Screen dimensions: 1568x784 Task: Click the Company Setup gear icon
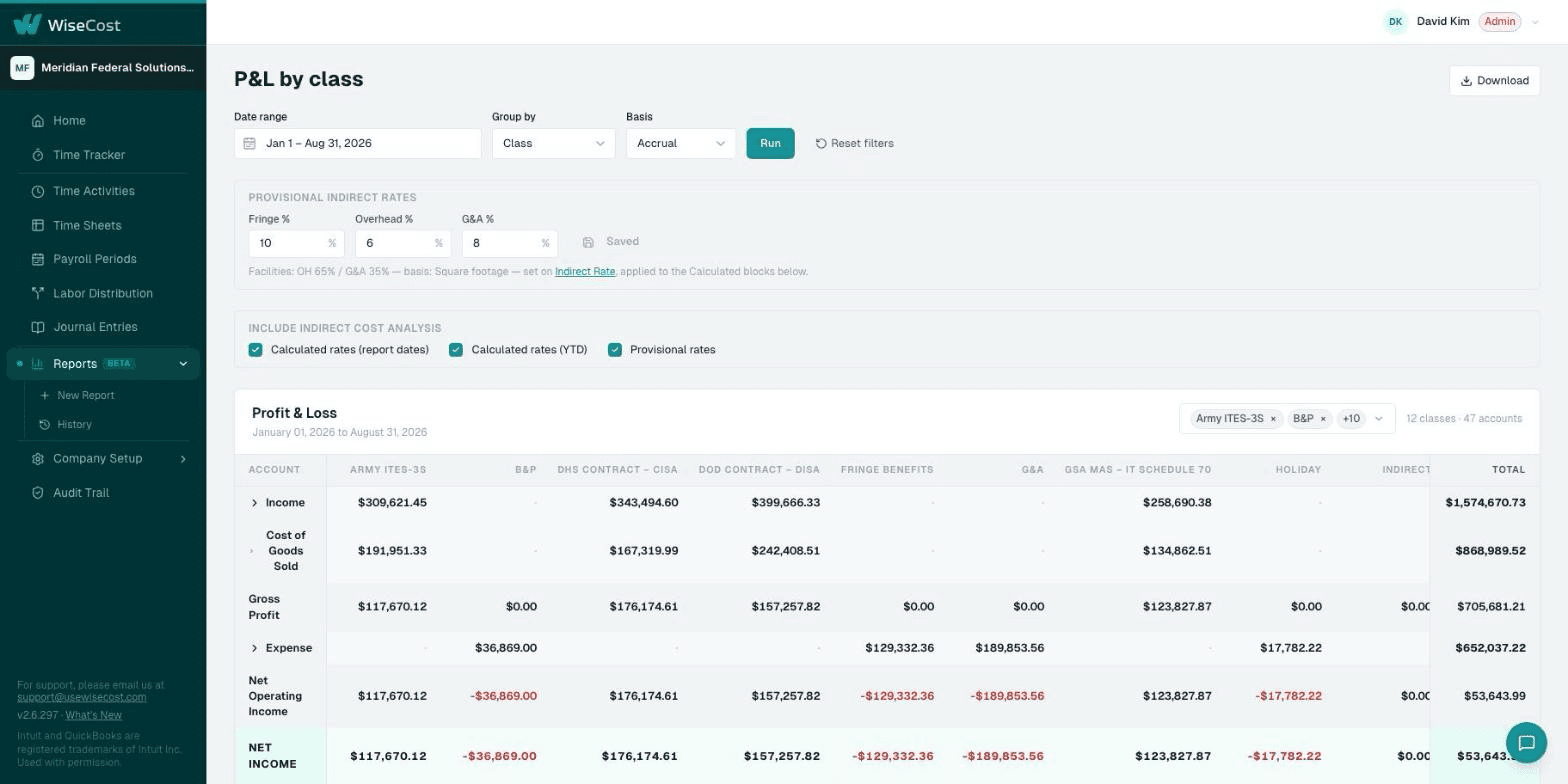pos(38,459)
